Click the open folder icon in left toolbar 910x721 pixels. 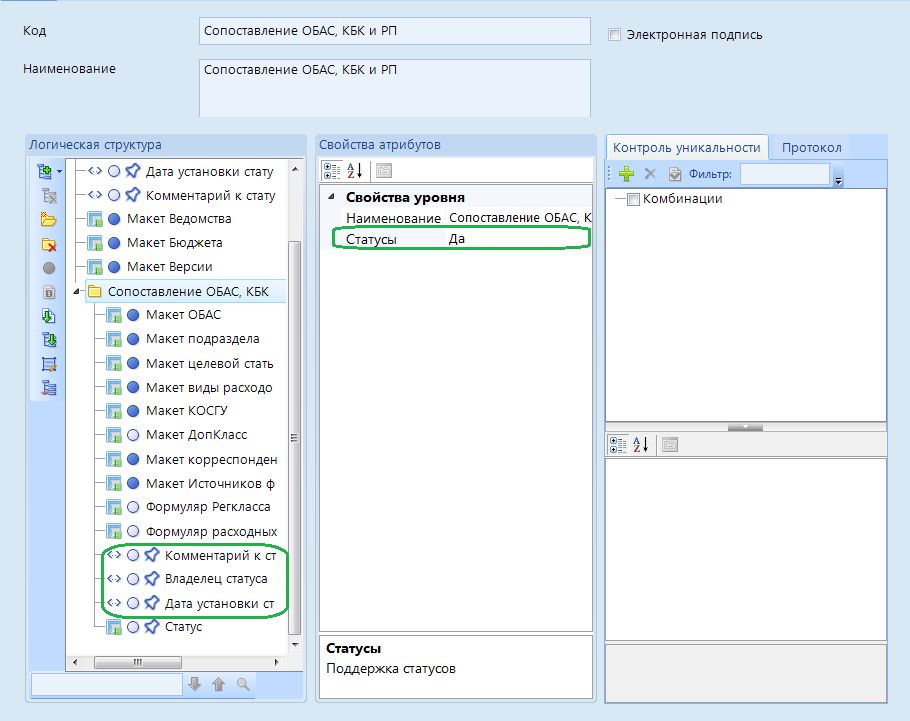49,220
